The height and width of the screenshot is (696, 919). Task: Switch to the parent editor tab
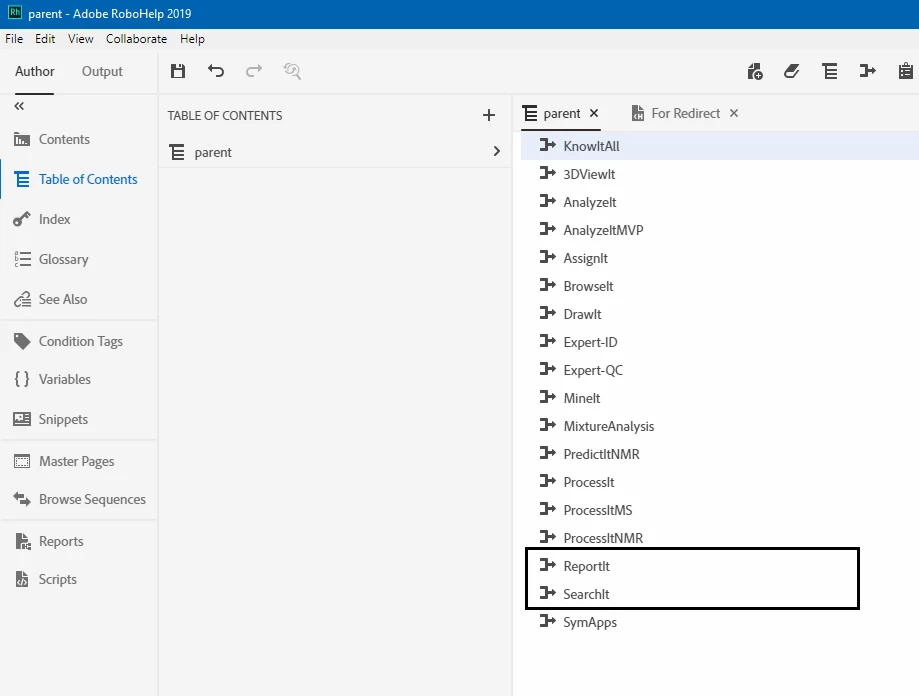tap(561, 114)
